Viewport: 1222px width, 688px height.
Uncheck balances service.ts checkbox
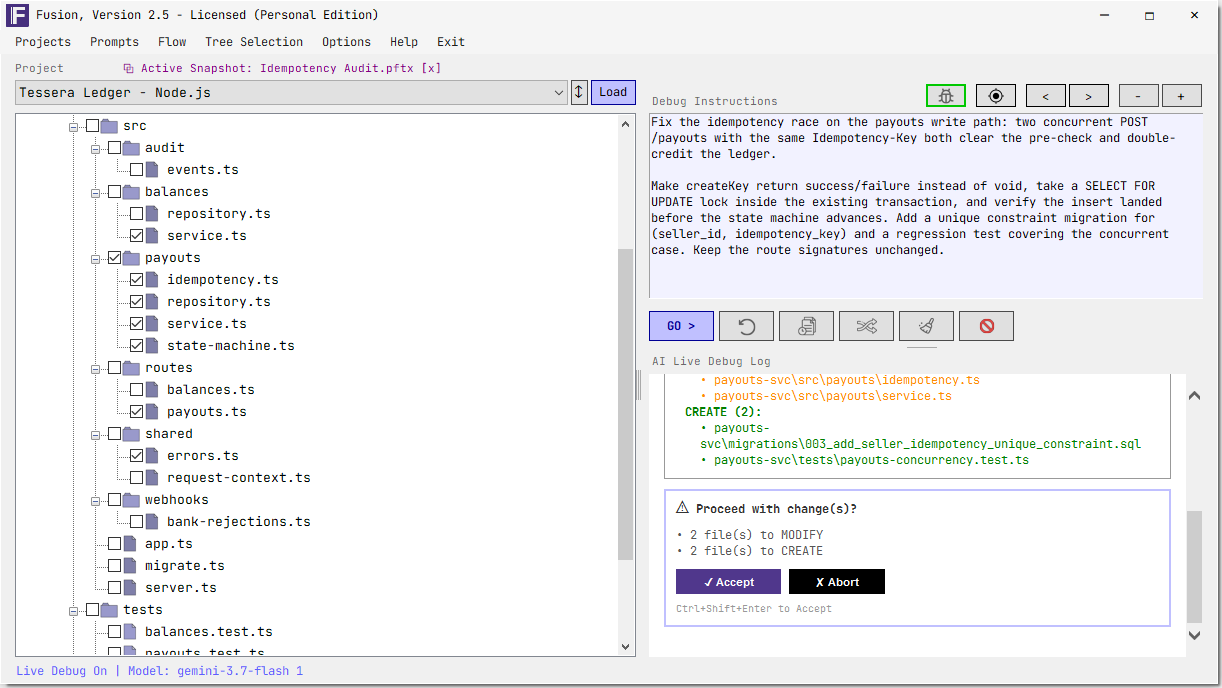coord(137,236)
